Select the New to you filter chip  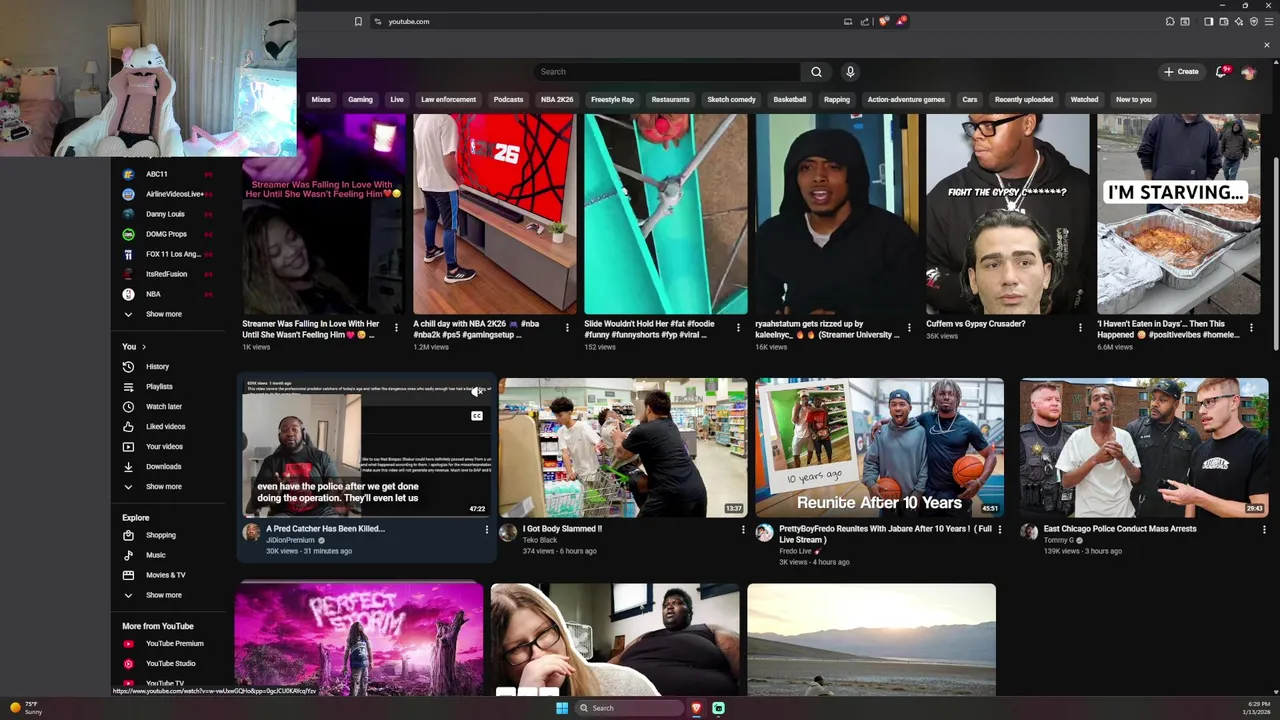coord(1133,99)
